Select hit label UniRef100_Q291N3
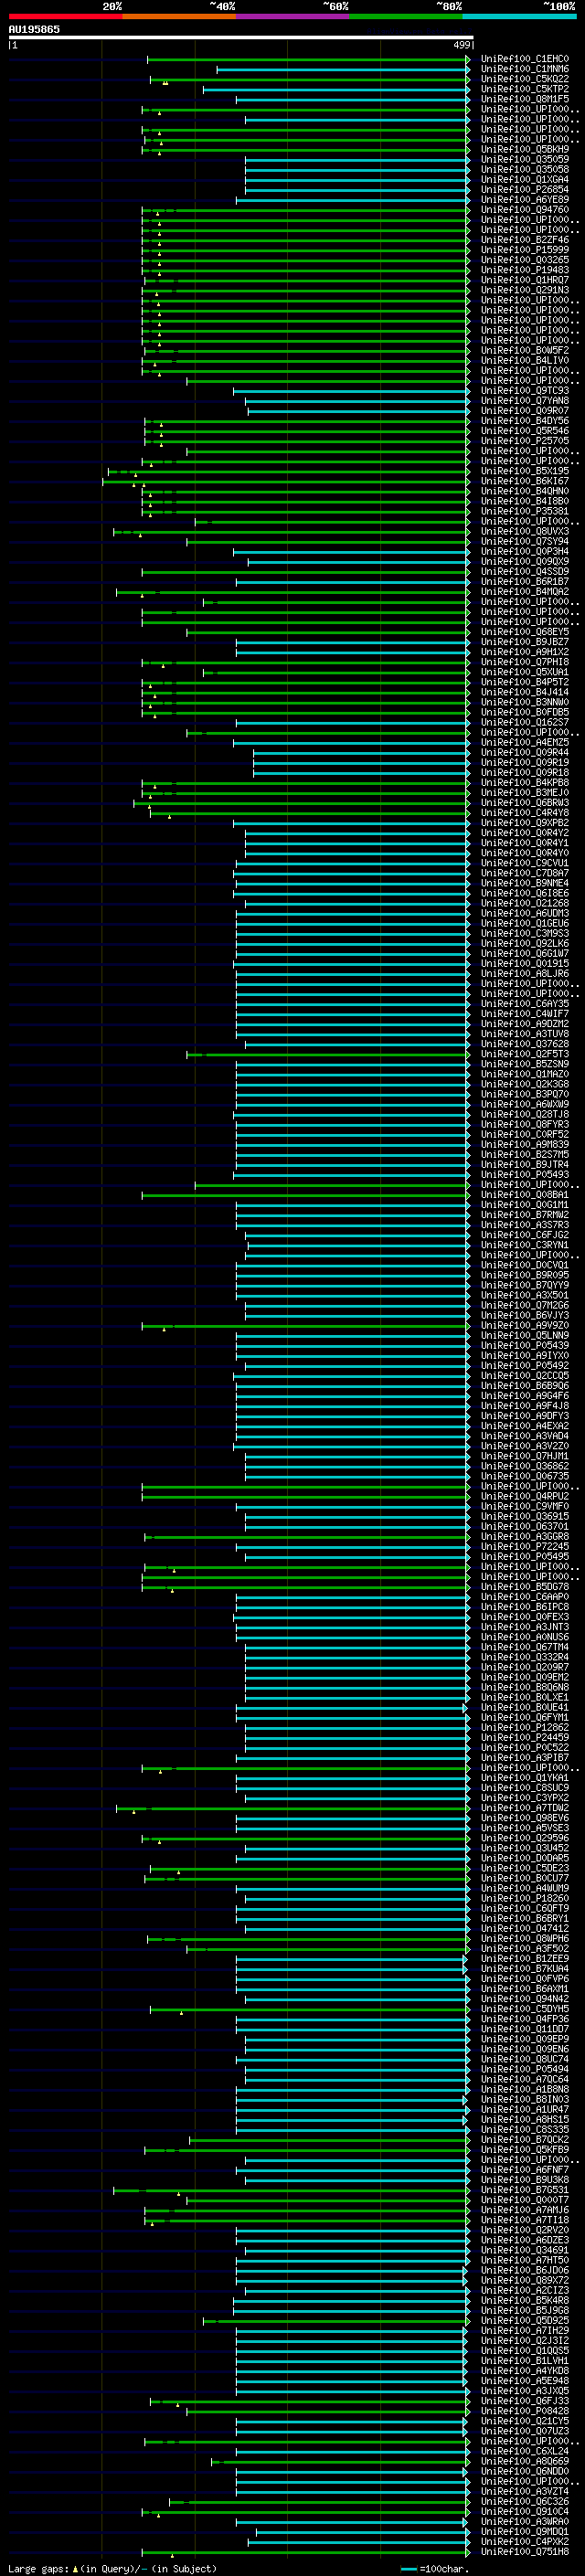The width and height of the screenshot is (585, 2576). pos(524,290)
